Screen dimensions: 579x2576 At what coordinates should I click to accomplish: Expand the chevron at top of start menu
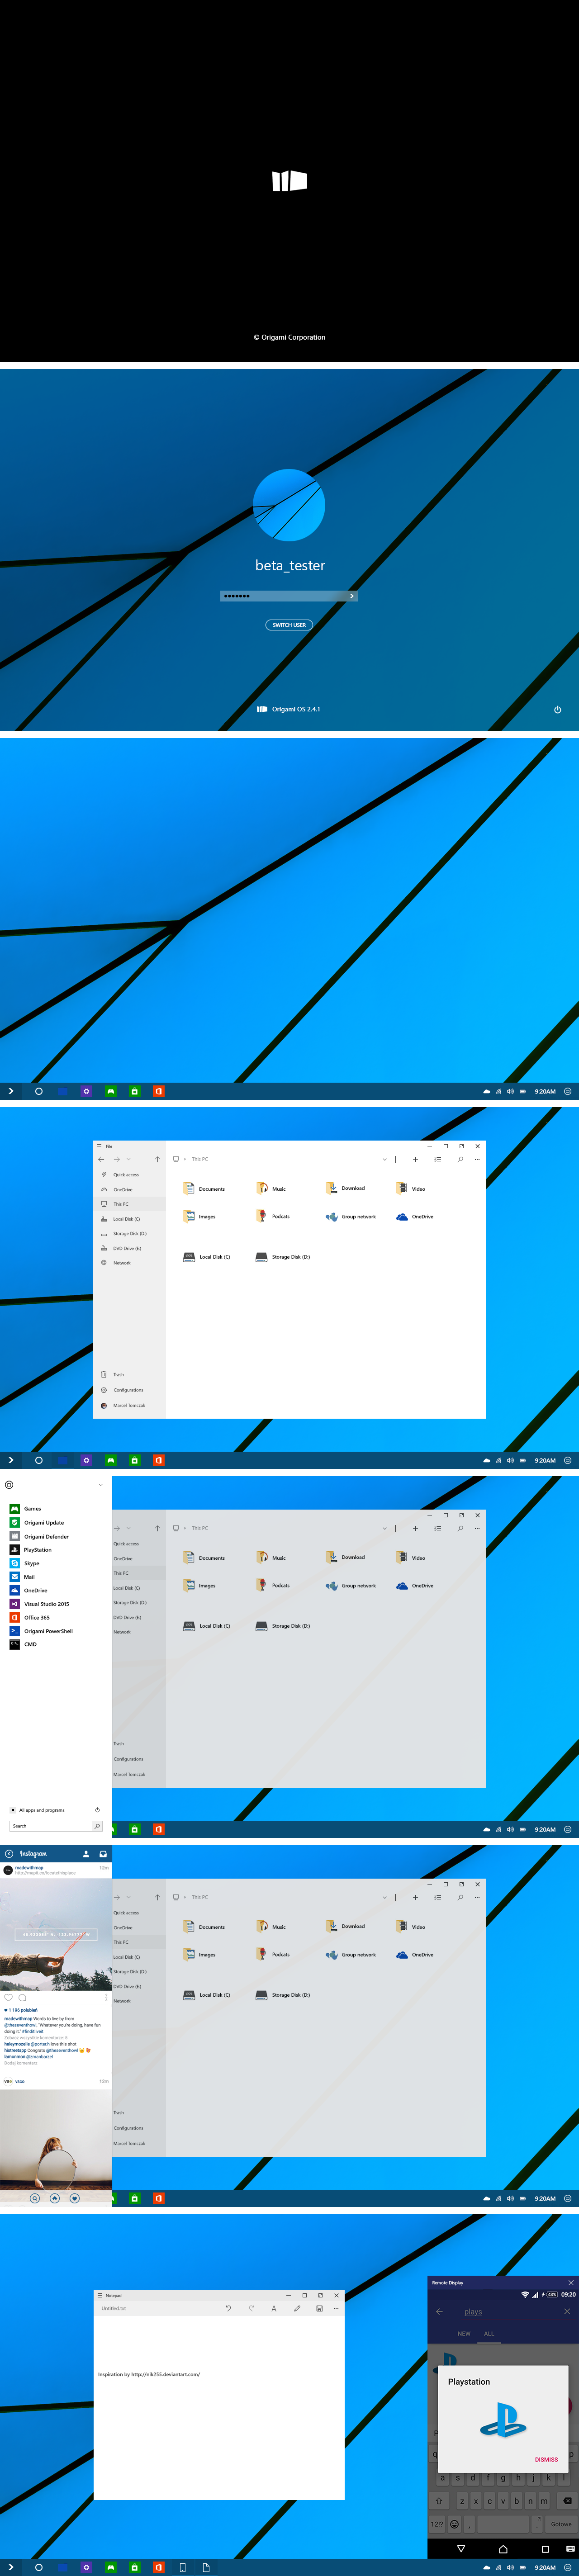tap(100, 1485)
